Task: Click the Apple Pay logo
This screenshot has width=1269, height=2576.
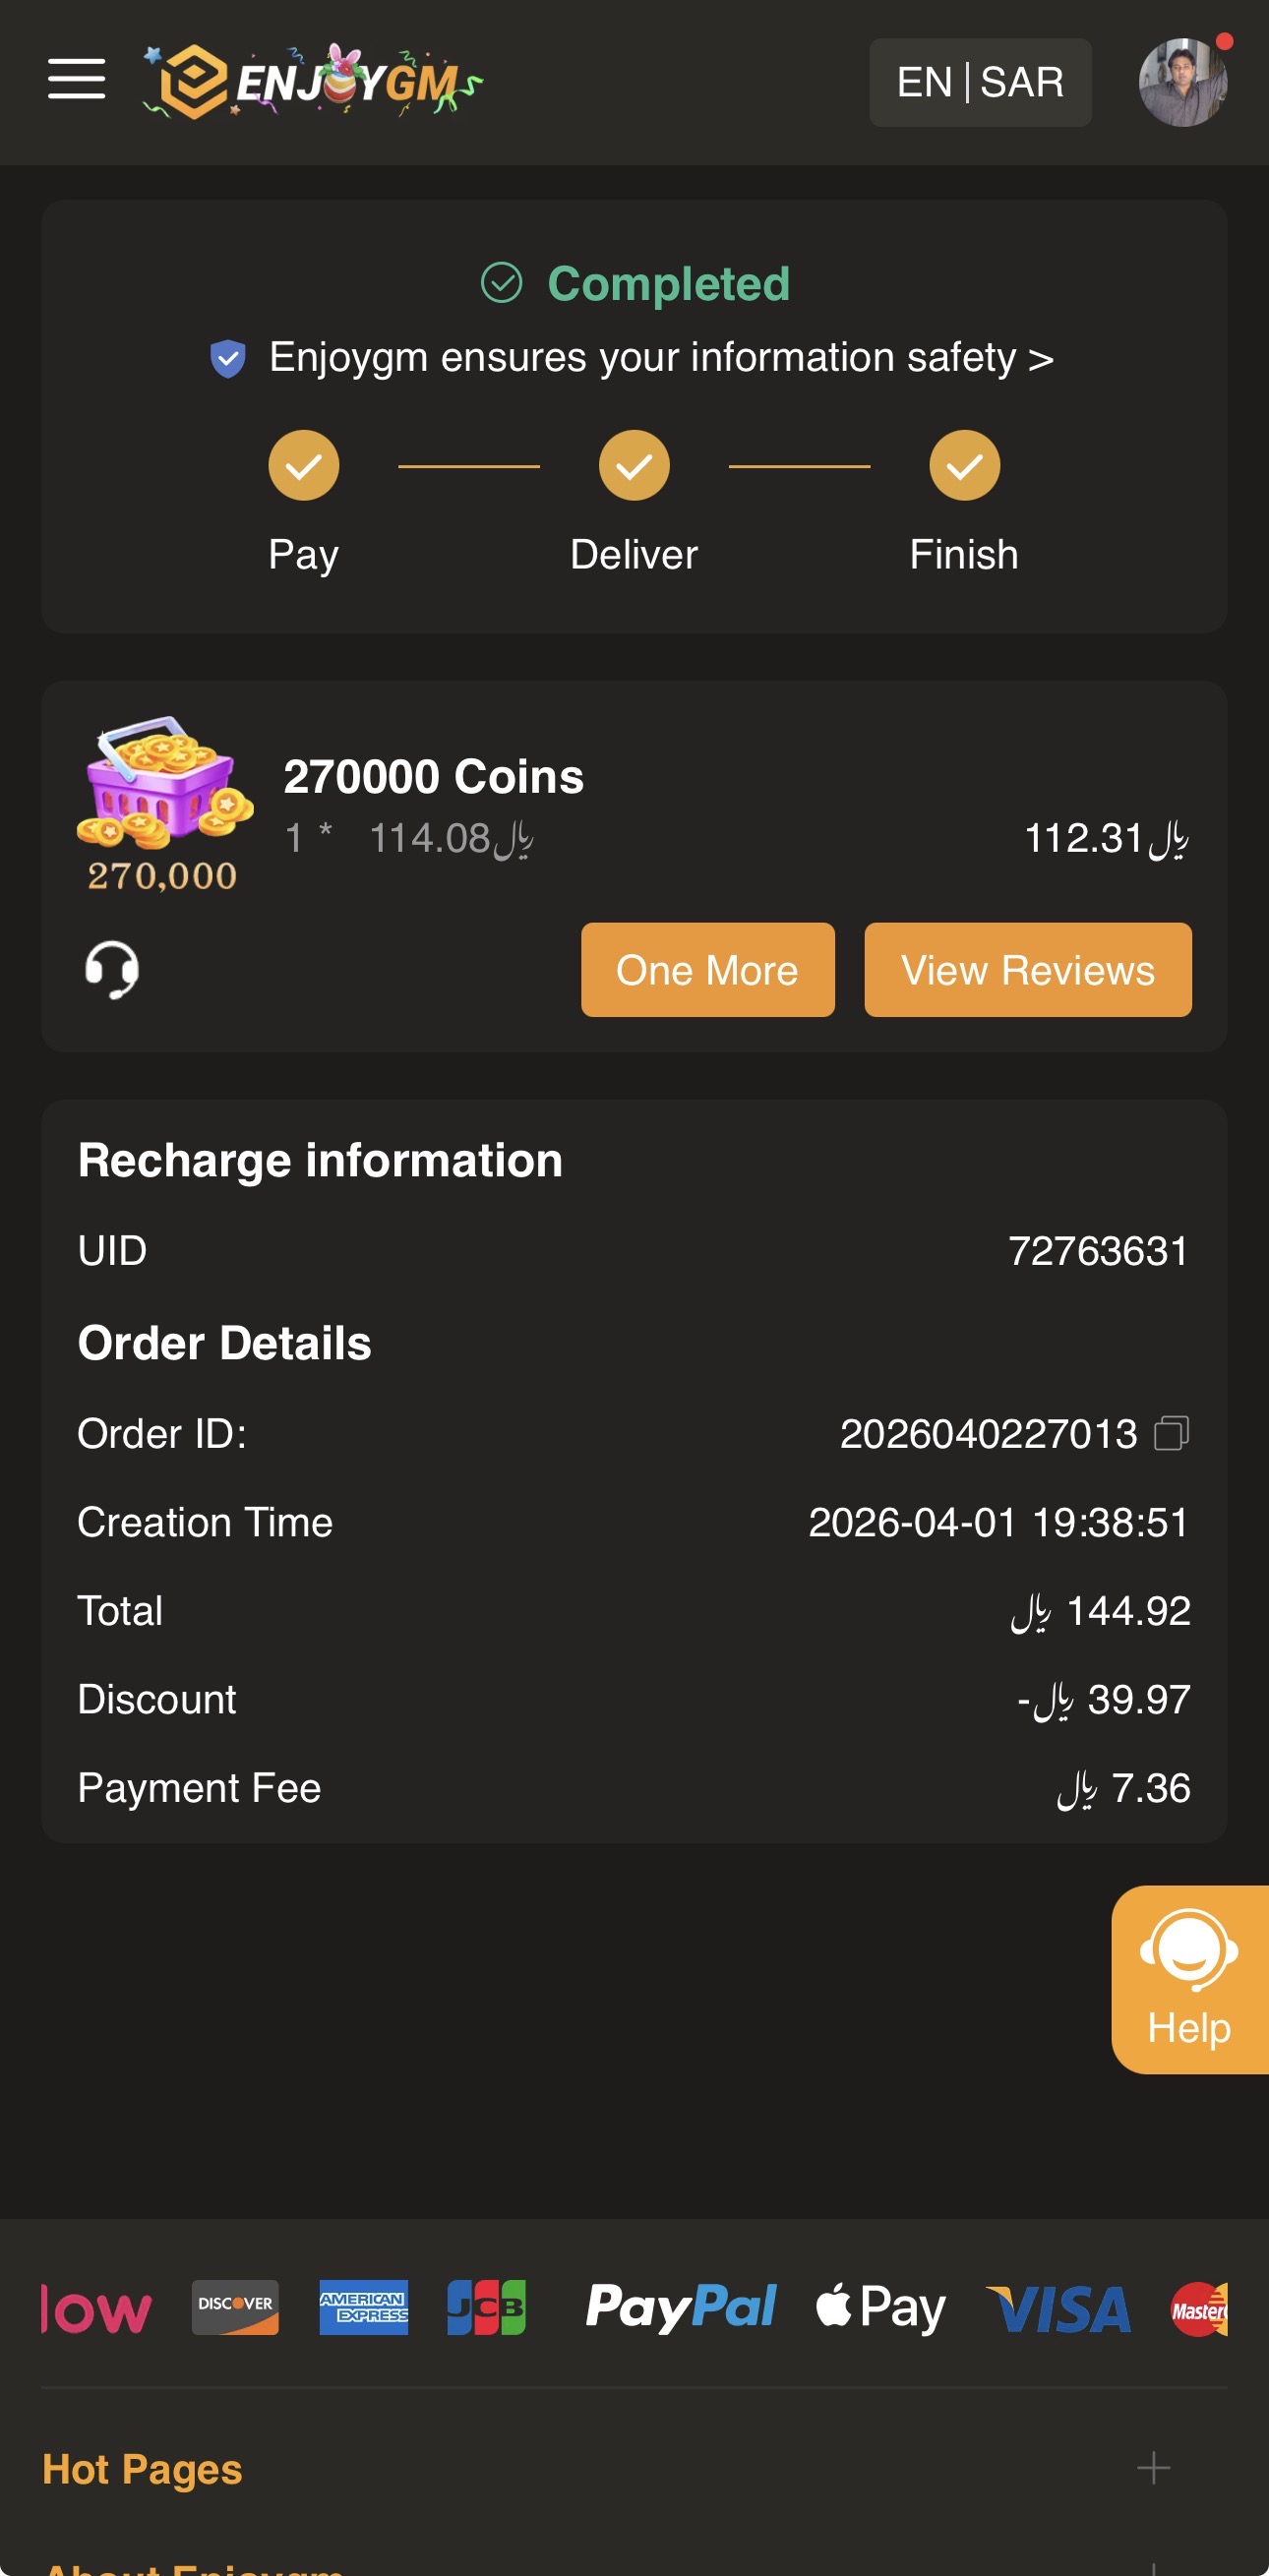Action: coord(880,2307)
